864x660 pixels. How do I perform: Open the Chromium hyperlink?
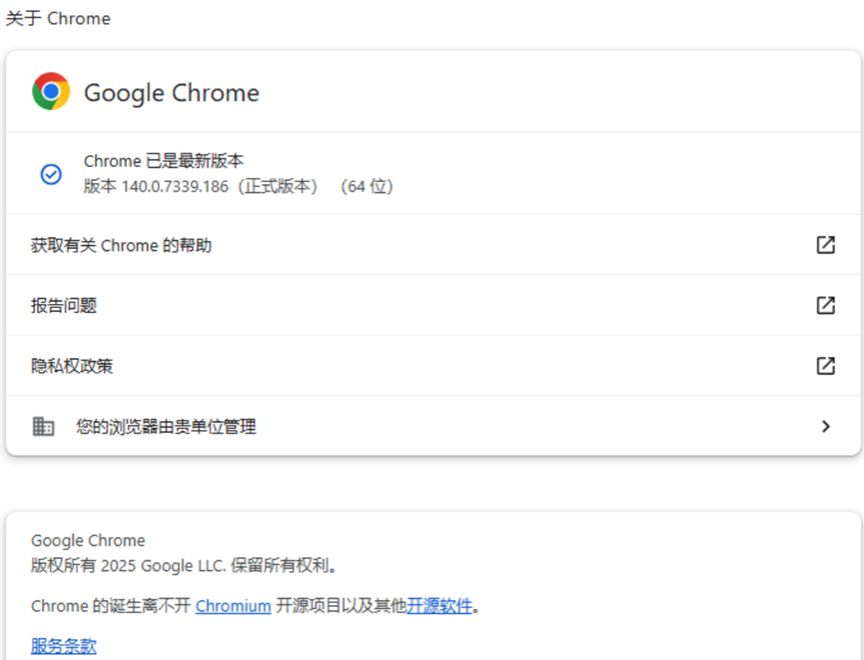pos(233,606)
